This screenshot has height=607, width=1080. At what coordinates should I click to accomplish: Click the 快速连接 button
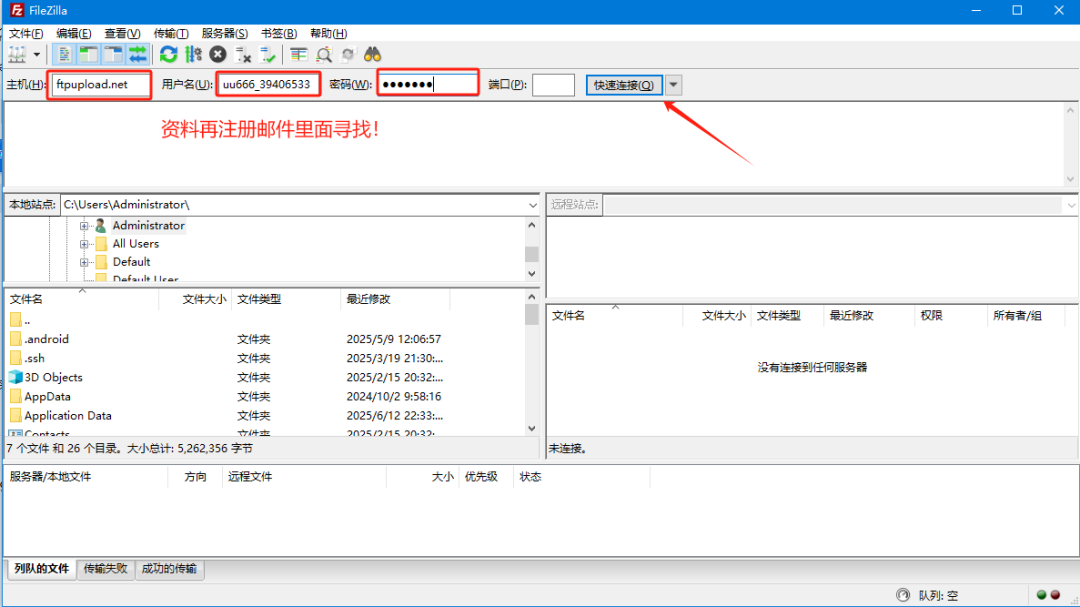624,85
